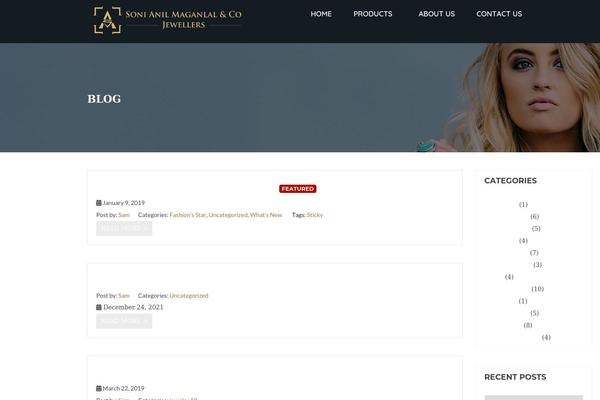Click the calendar icon beside January 9, 2019
The width and height of the screenshot is (600, 400).
99,203
